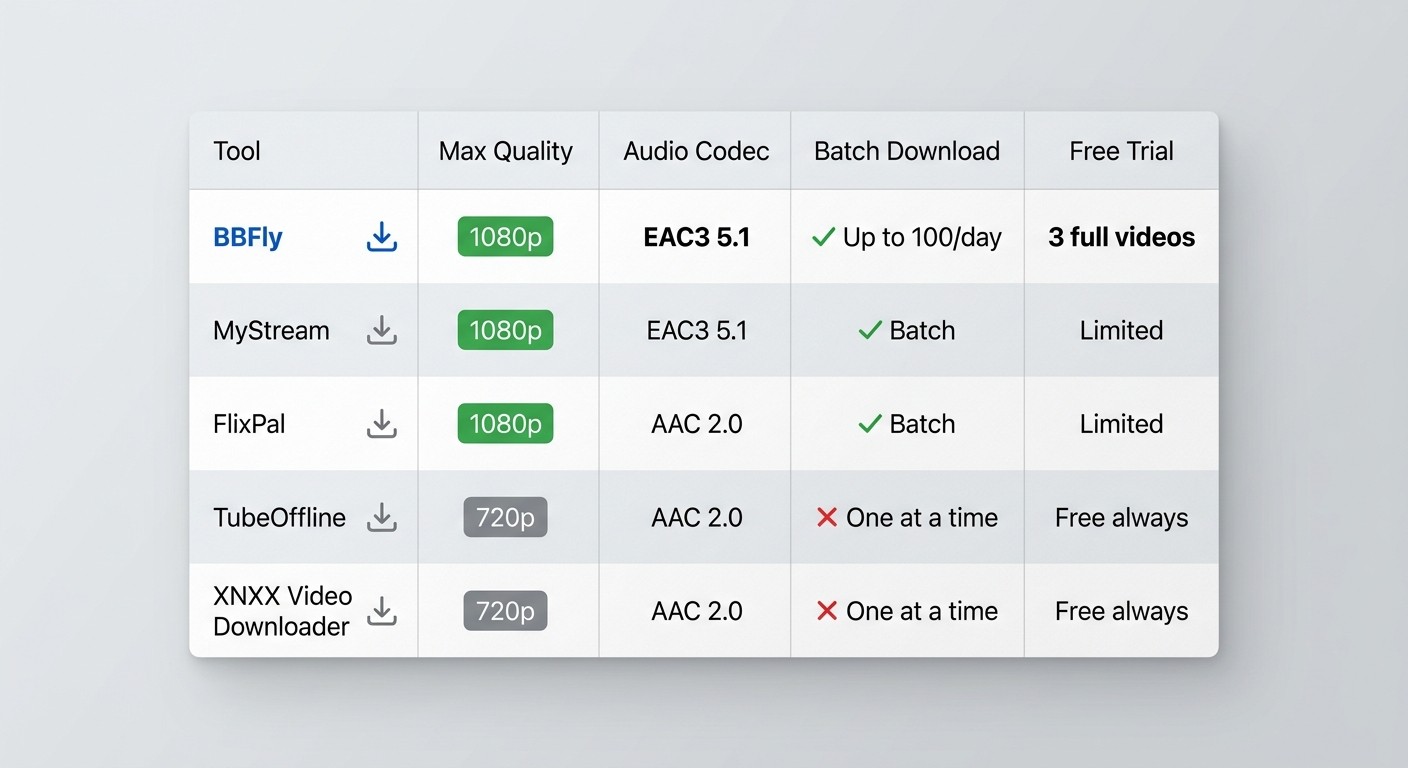
Task: Click the FlixPal download icon
Action: pyautogui.click(x=382, y=424)
